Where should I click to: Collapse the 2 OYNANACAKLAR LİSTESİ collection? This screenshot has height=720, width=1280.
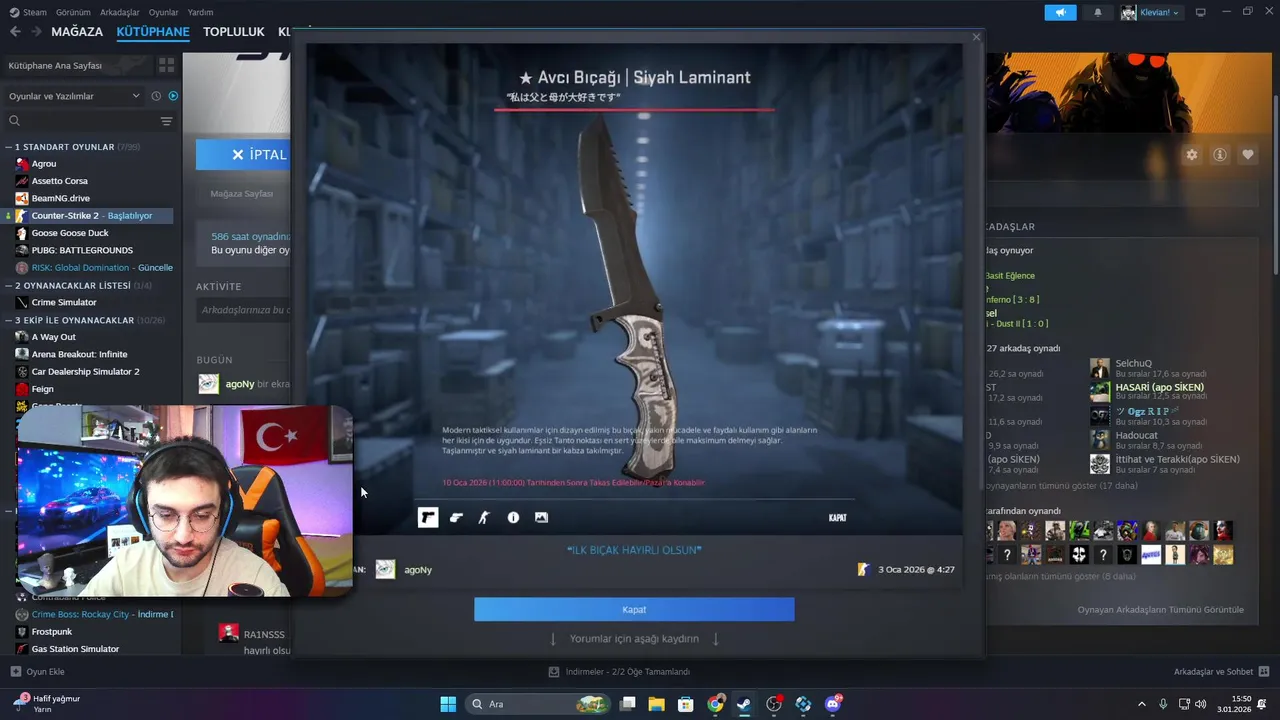[9, 285]
